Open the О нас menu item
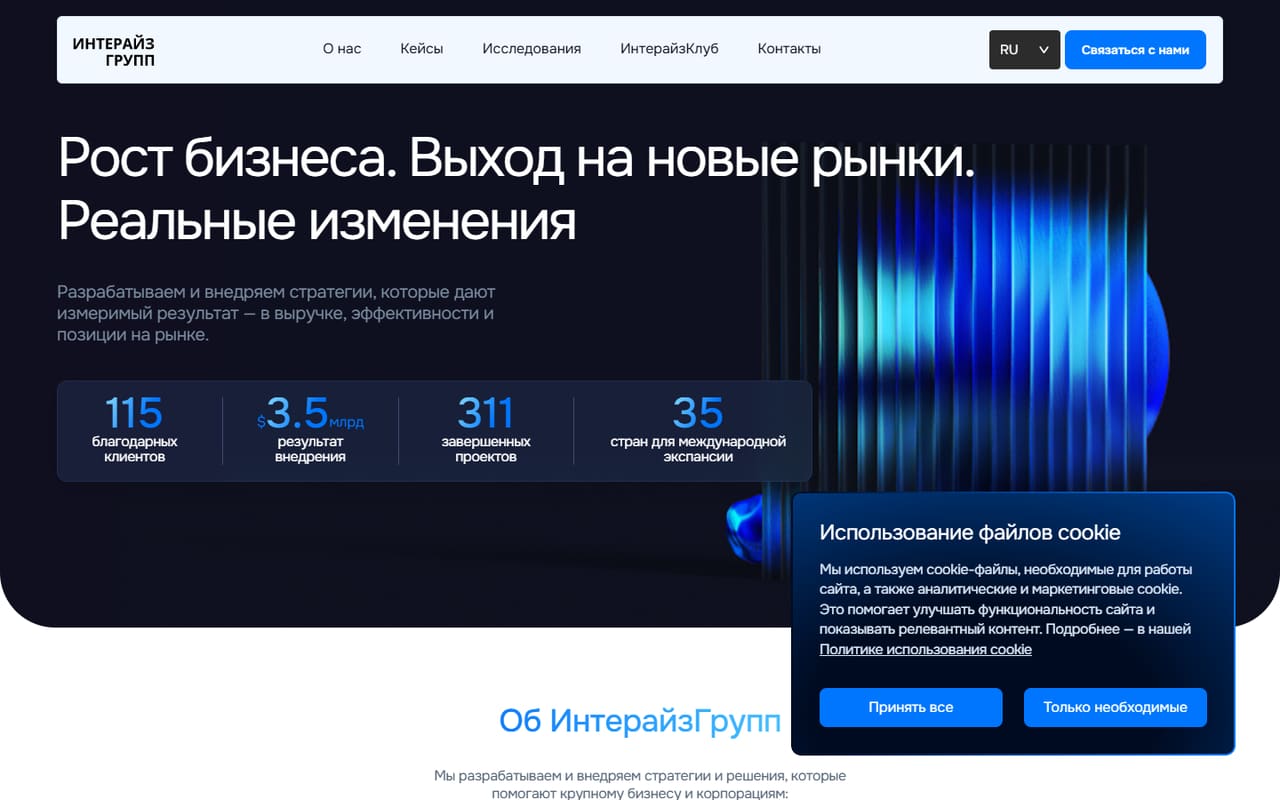The height and width of the screenshot is (800, 1280). tap(342, 49)
